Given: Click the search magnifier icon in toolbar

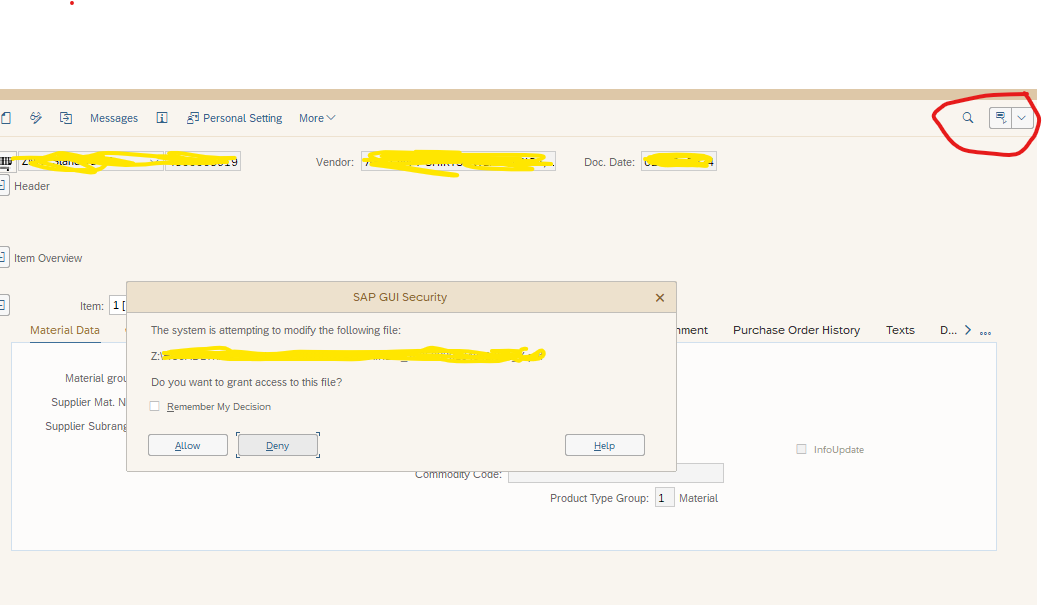Looking at the screenshot, I should [967, 118].
